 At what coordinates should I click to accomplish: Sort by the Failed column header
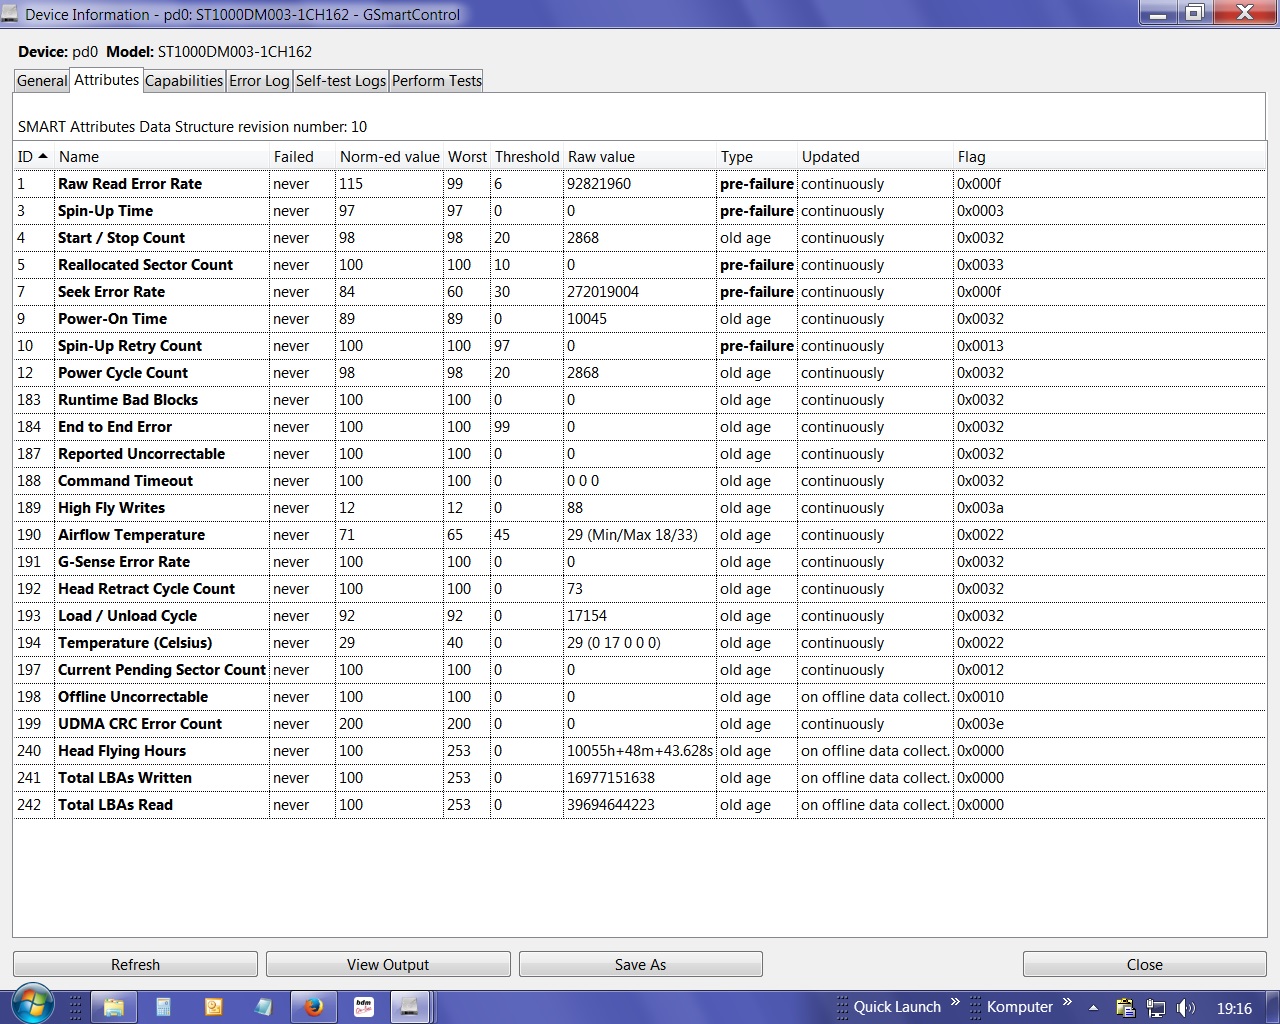click(302, 156)
